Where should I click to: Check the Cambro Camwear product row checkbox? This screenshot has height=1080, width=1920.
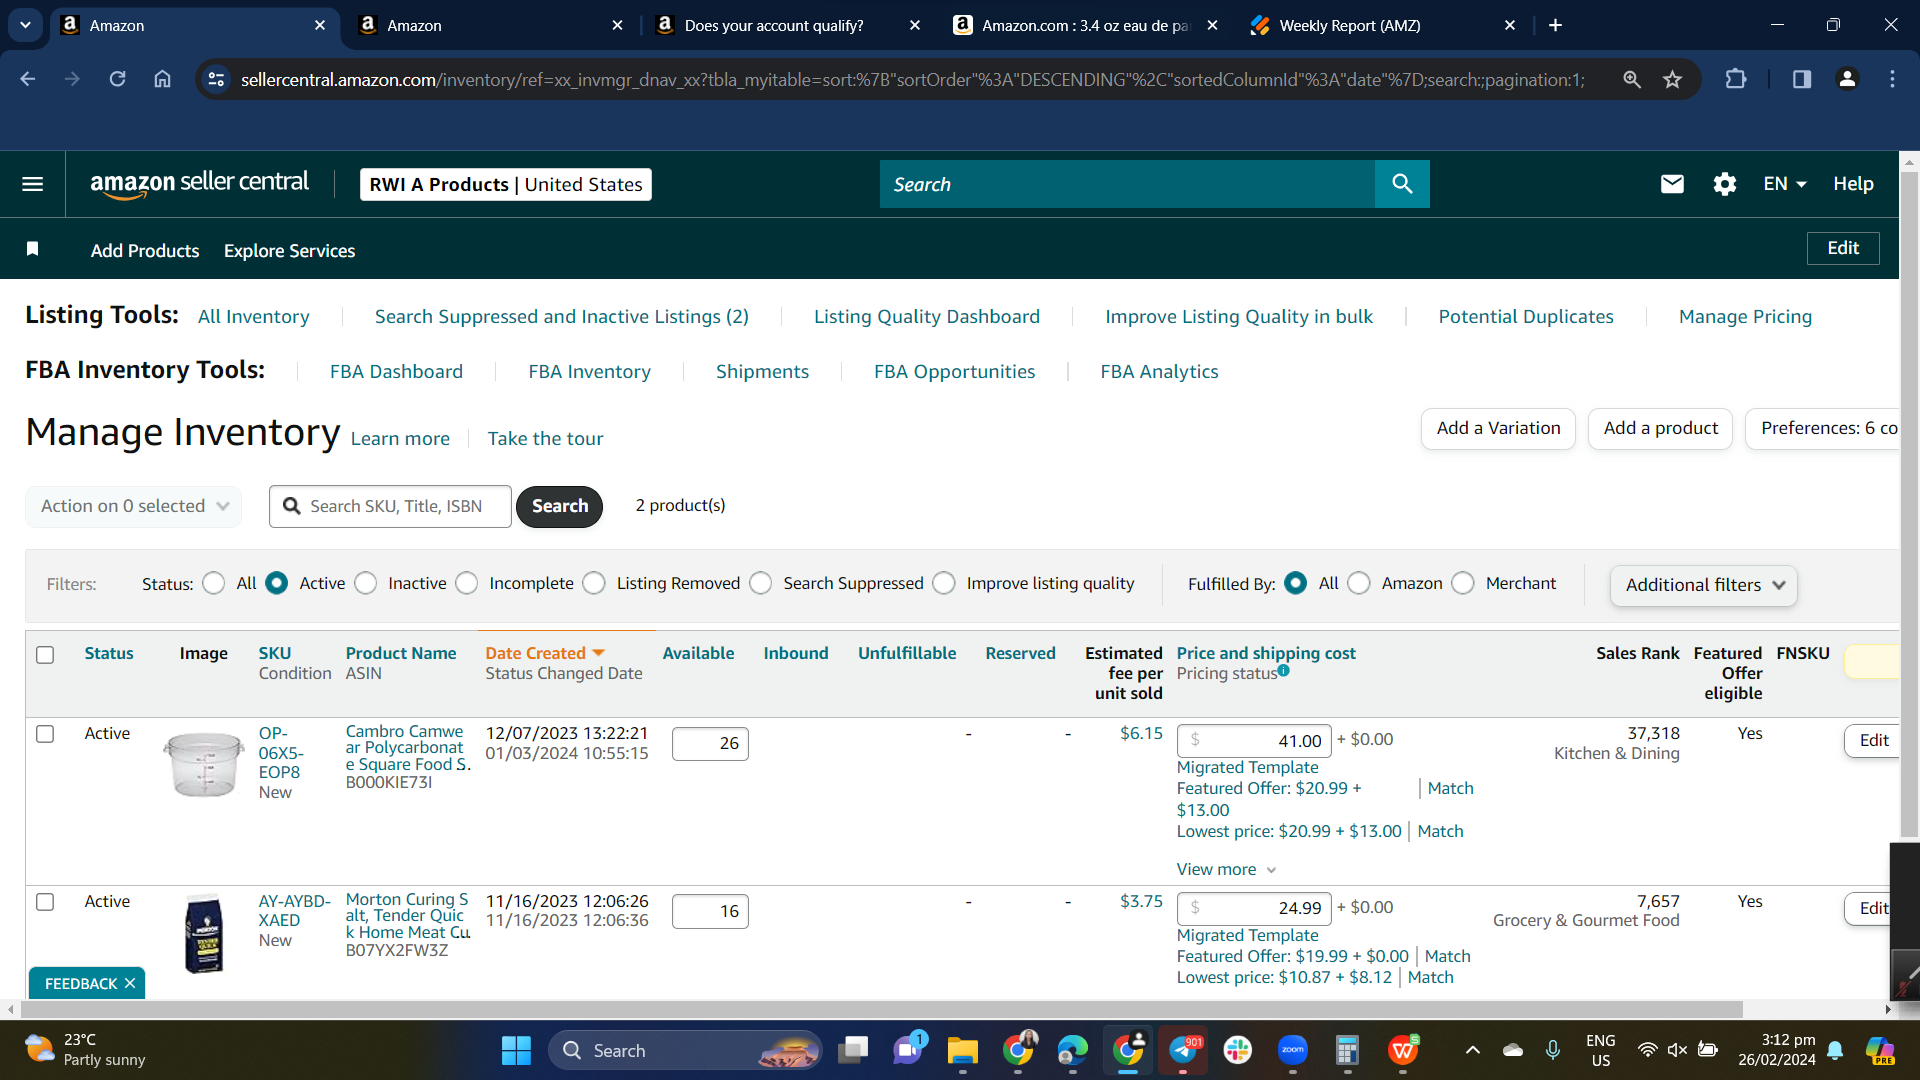[x=45, y=734]
